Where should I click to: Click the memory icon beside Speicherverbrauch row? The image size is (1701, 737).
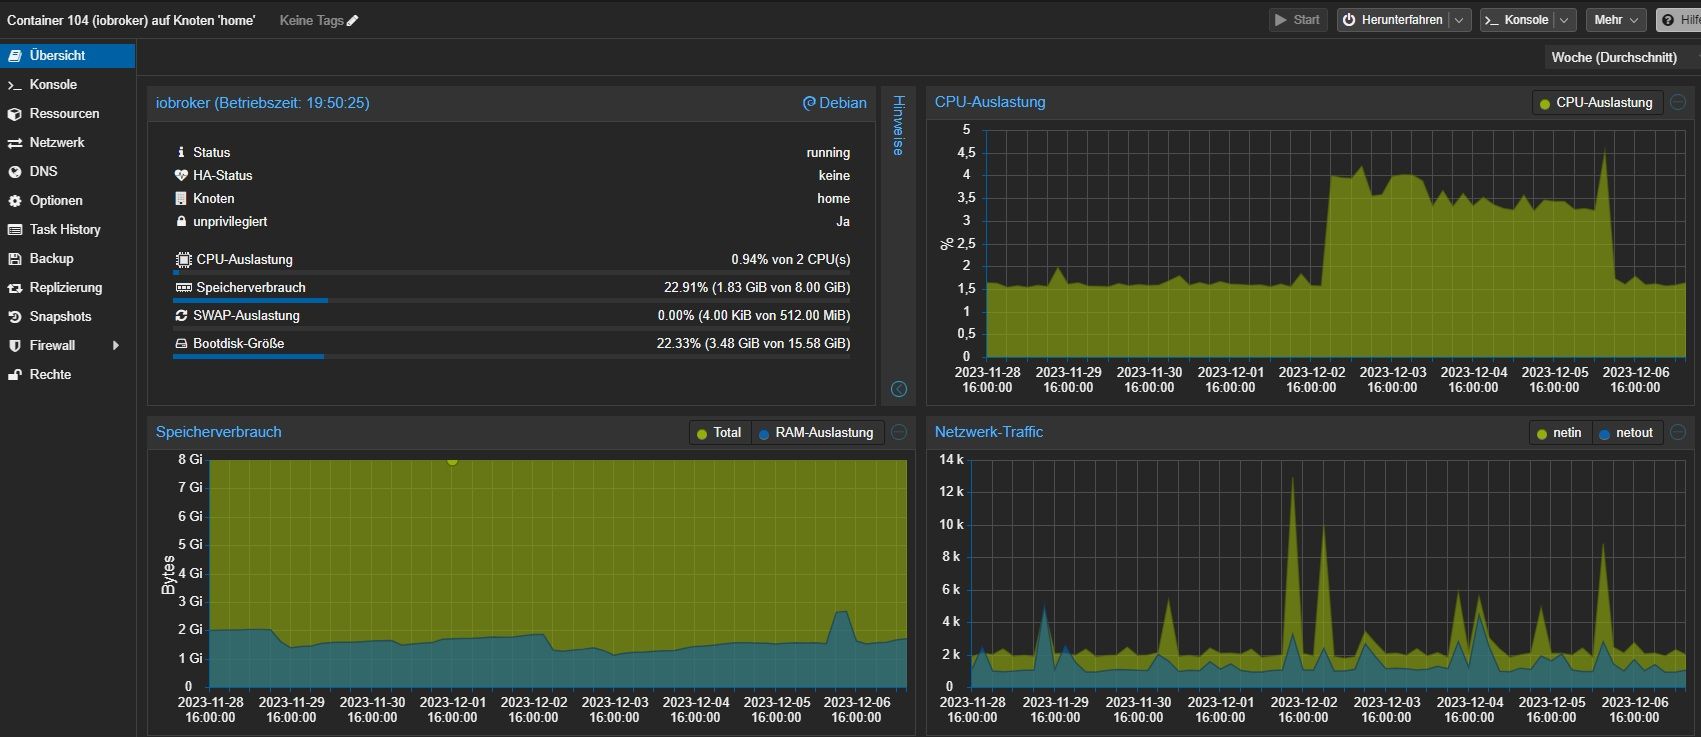coord(183,287)
